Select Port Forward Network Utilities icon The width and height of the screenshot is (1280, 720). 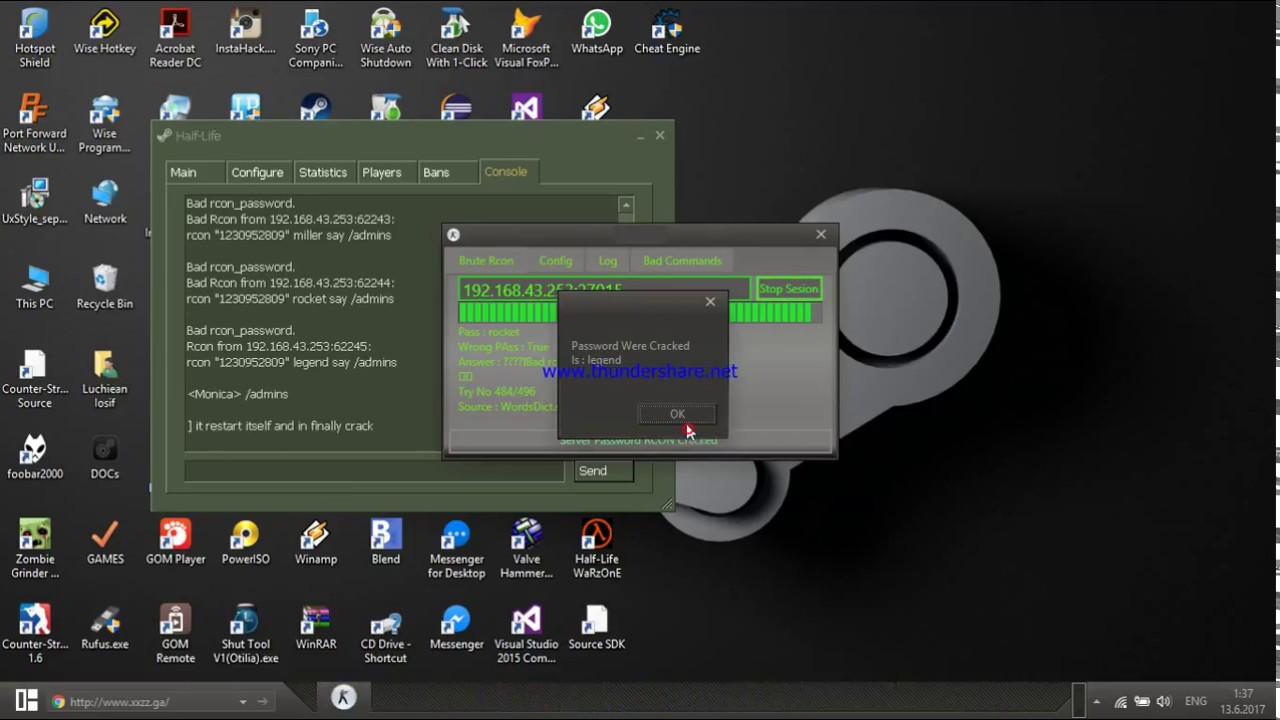tap(34, 124)
